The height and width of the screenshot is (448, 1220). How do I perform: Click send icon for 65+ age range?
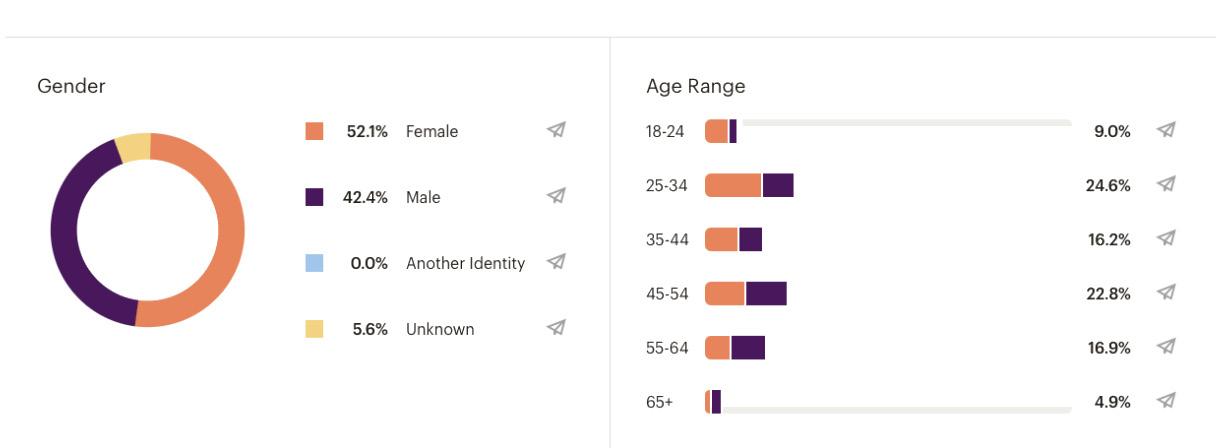tap(1165, 401)
